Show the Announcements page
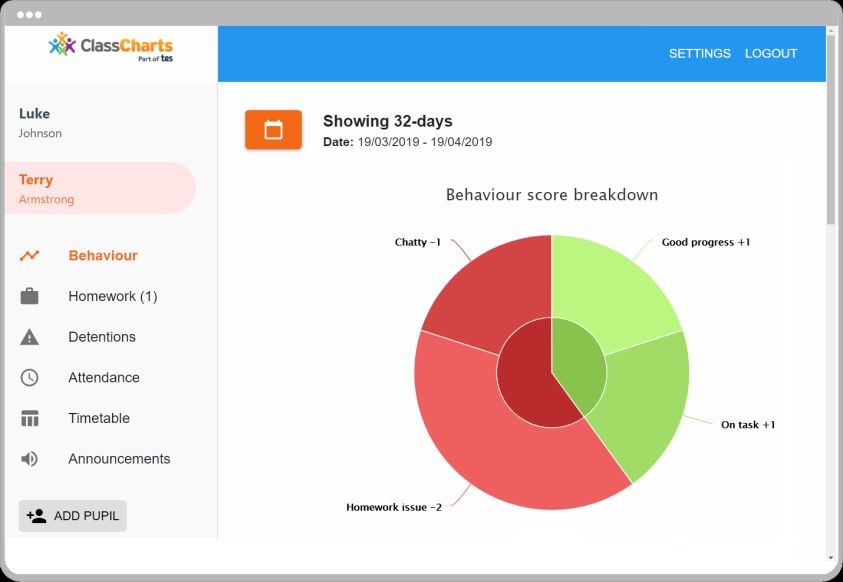843x582 pixels. [119, 458]
